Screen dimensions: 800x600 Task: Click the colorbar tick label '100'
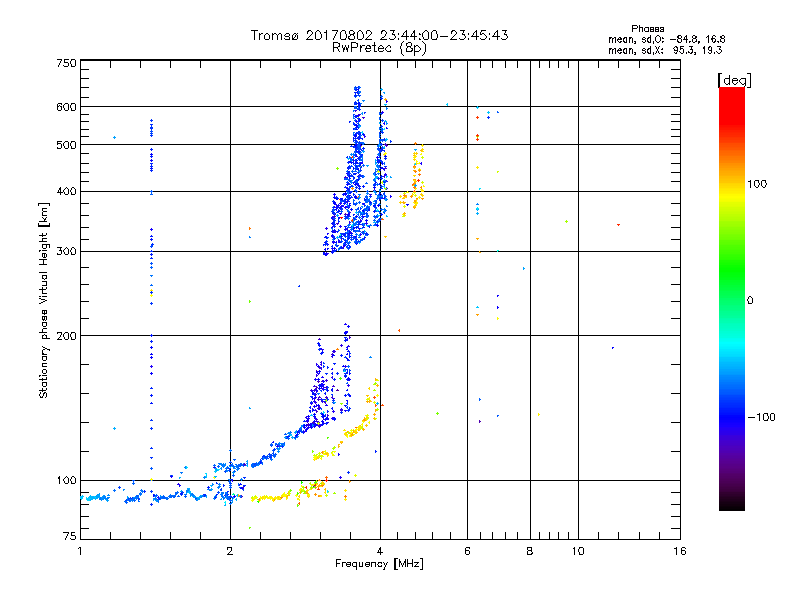tap(757, 184)
